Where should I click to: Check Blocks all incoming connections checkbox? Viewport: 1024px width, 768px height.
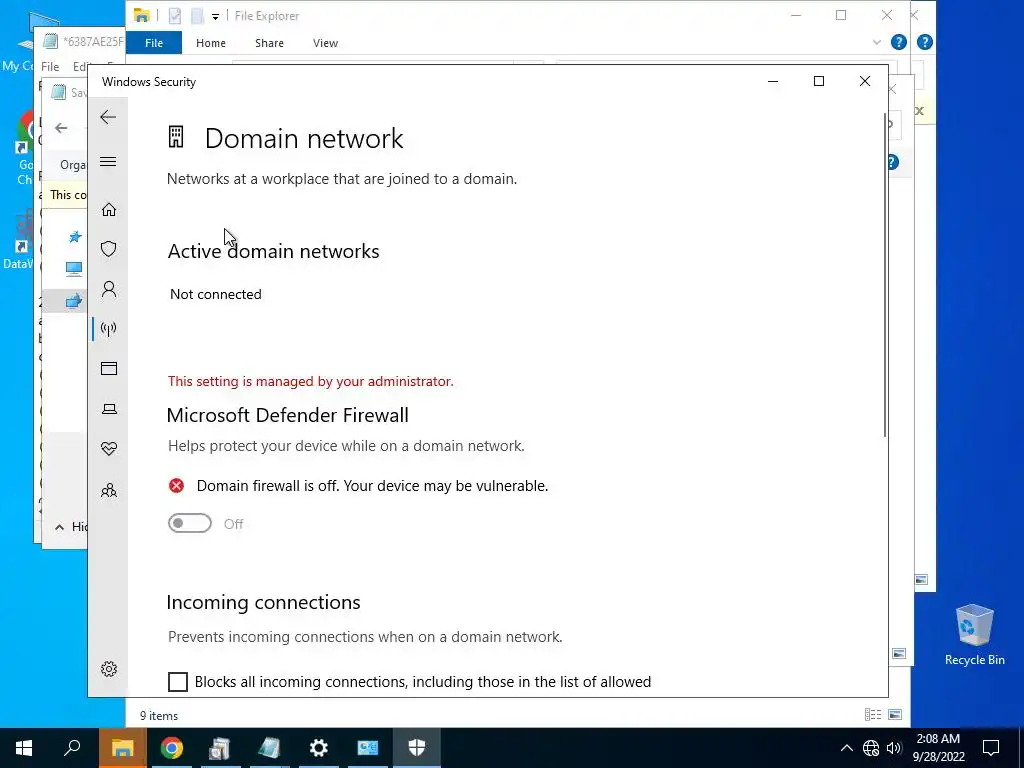click(178, 682)
